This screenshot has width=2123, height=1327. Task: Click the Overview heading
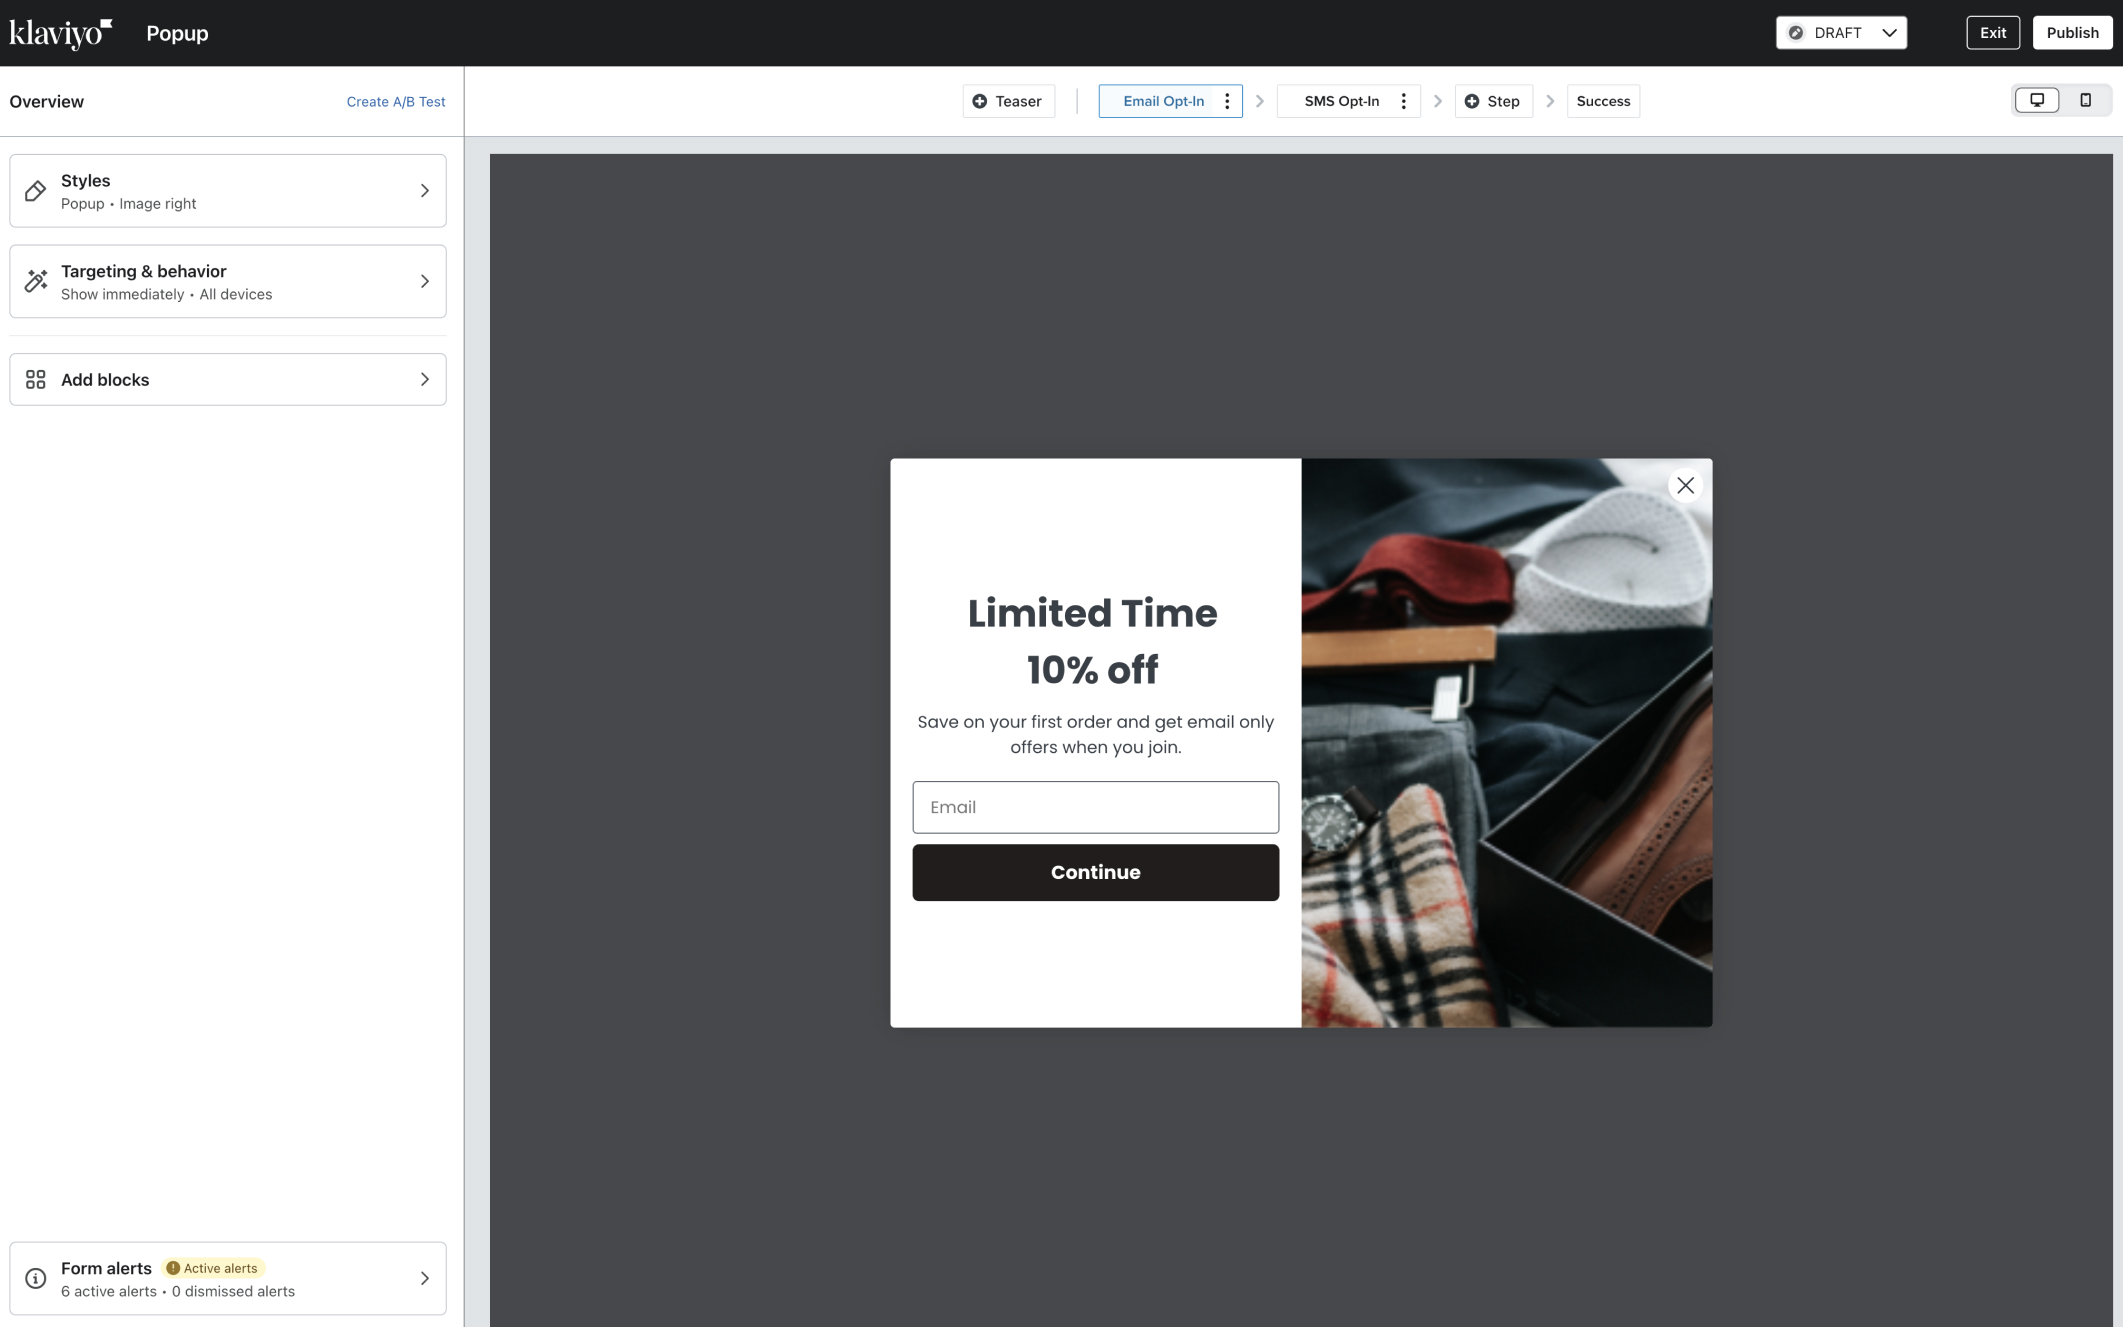click(x=47, y=102)
